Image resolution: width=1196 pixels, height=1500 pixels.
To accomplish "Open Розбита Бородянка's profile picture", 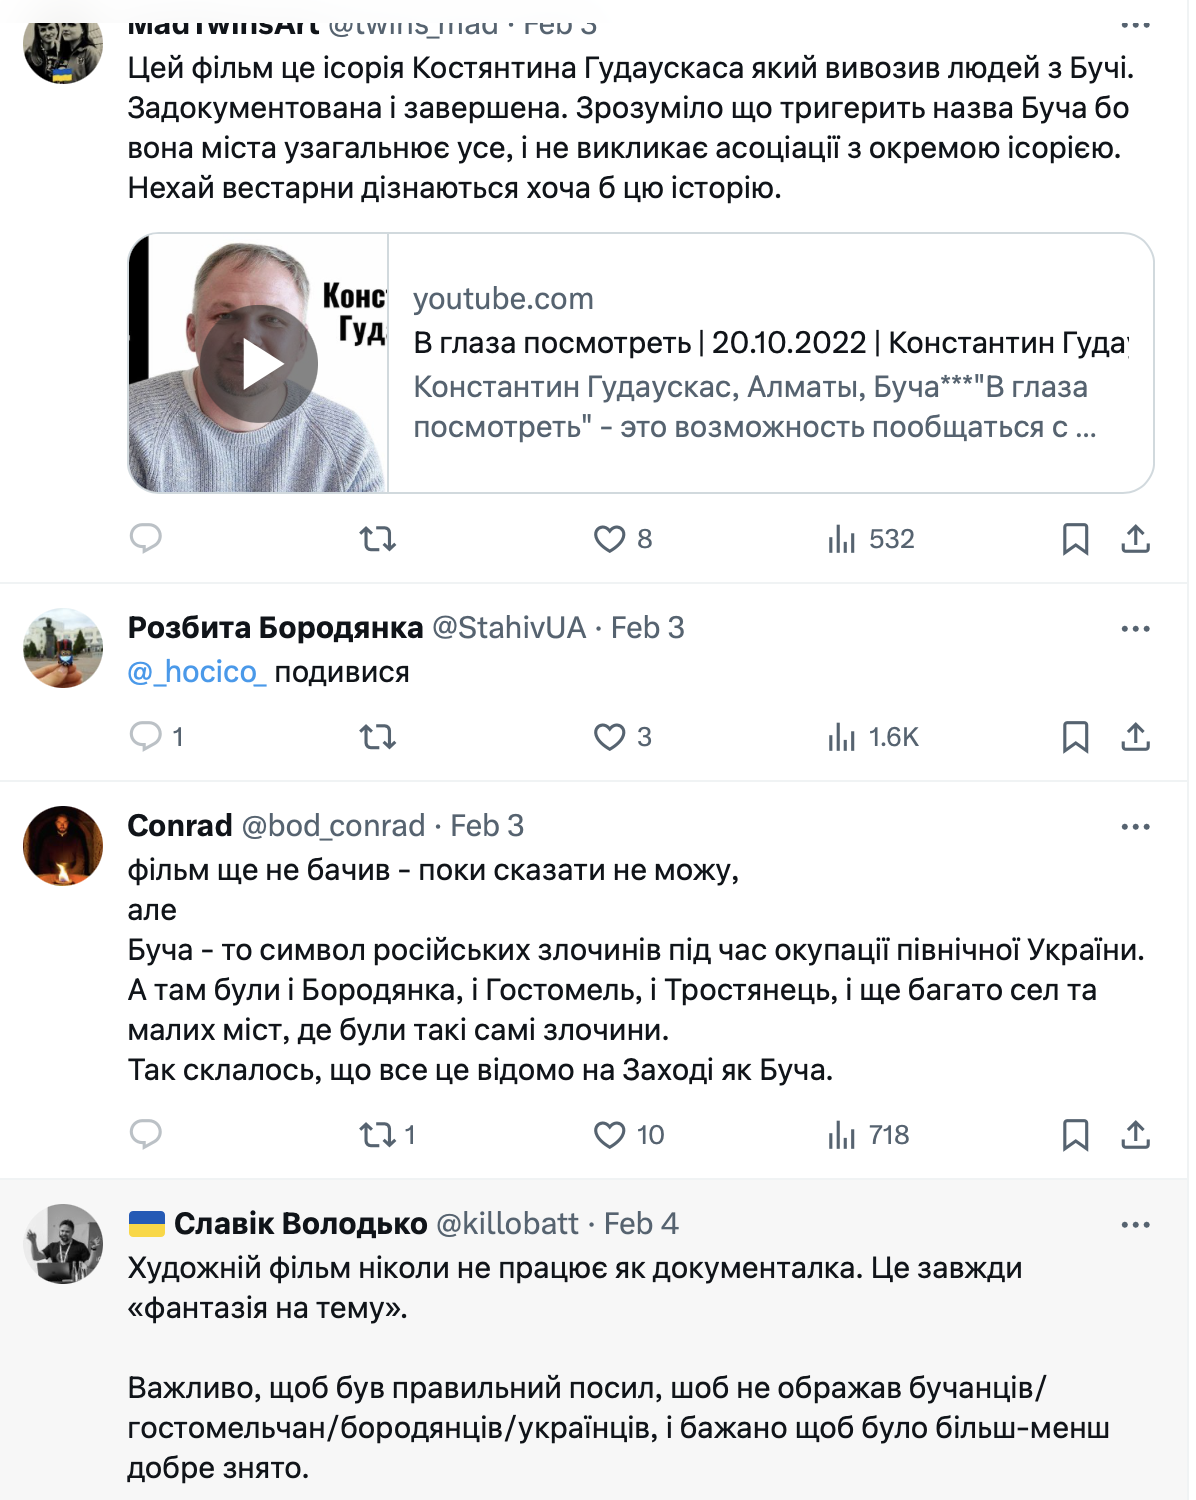I will pos(62,648).
